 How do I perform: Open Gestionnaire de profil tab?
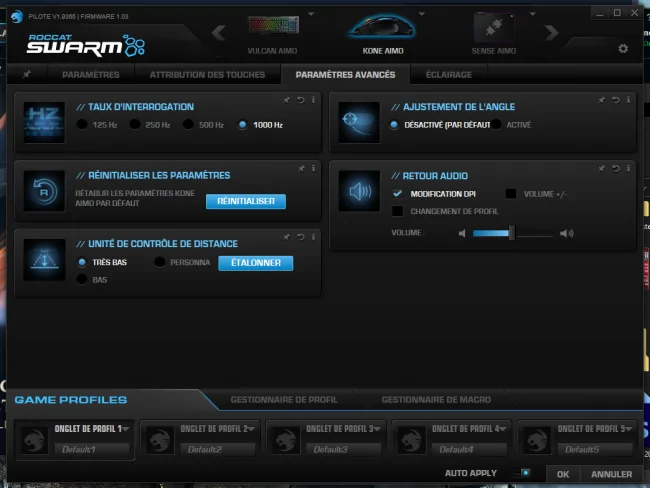click(x=284, y=400)
